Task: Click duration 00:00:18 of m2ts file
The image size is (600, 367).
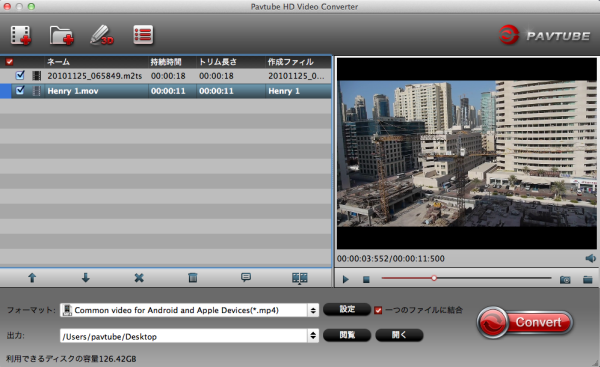Action: (x=168, y=76)
